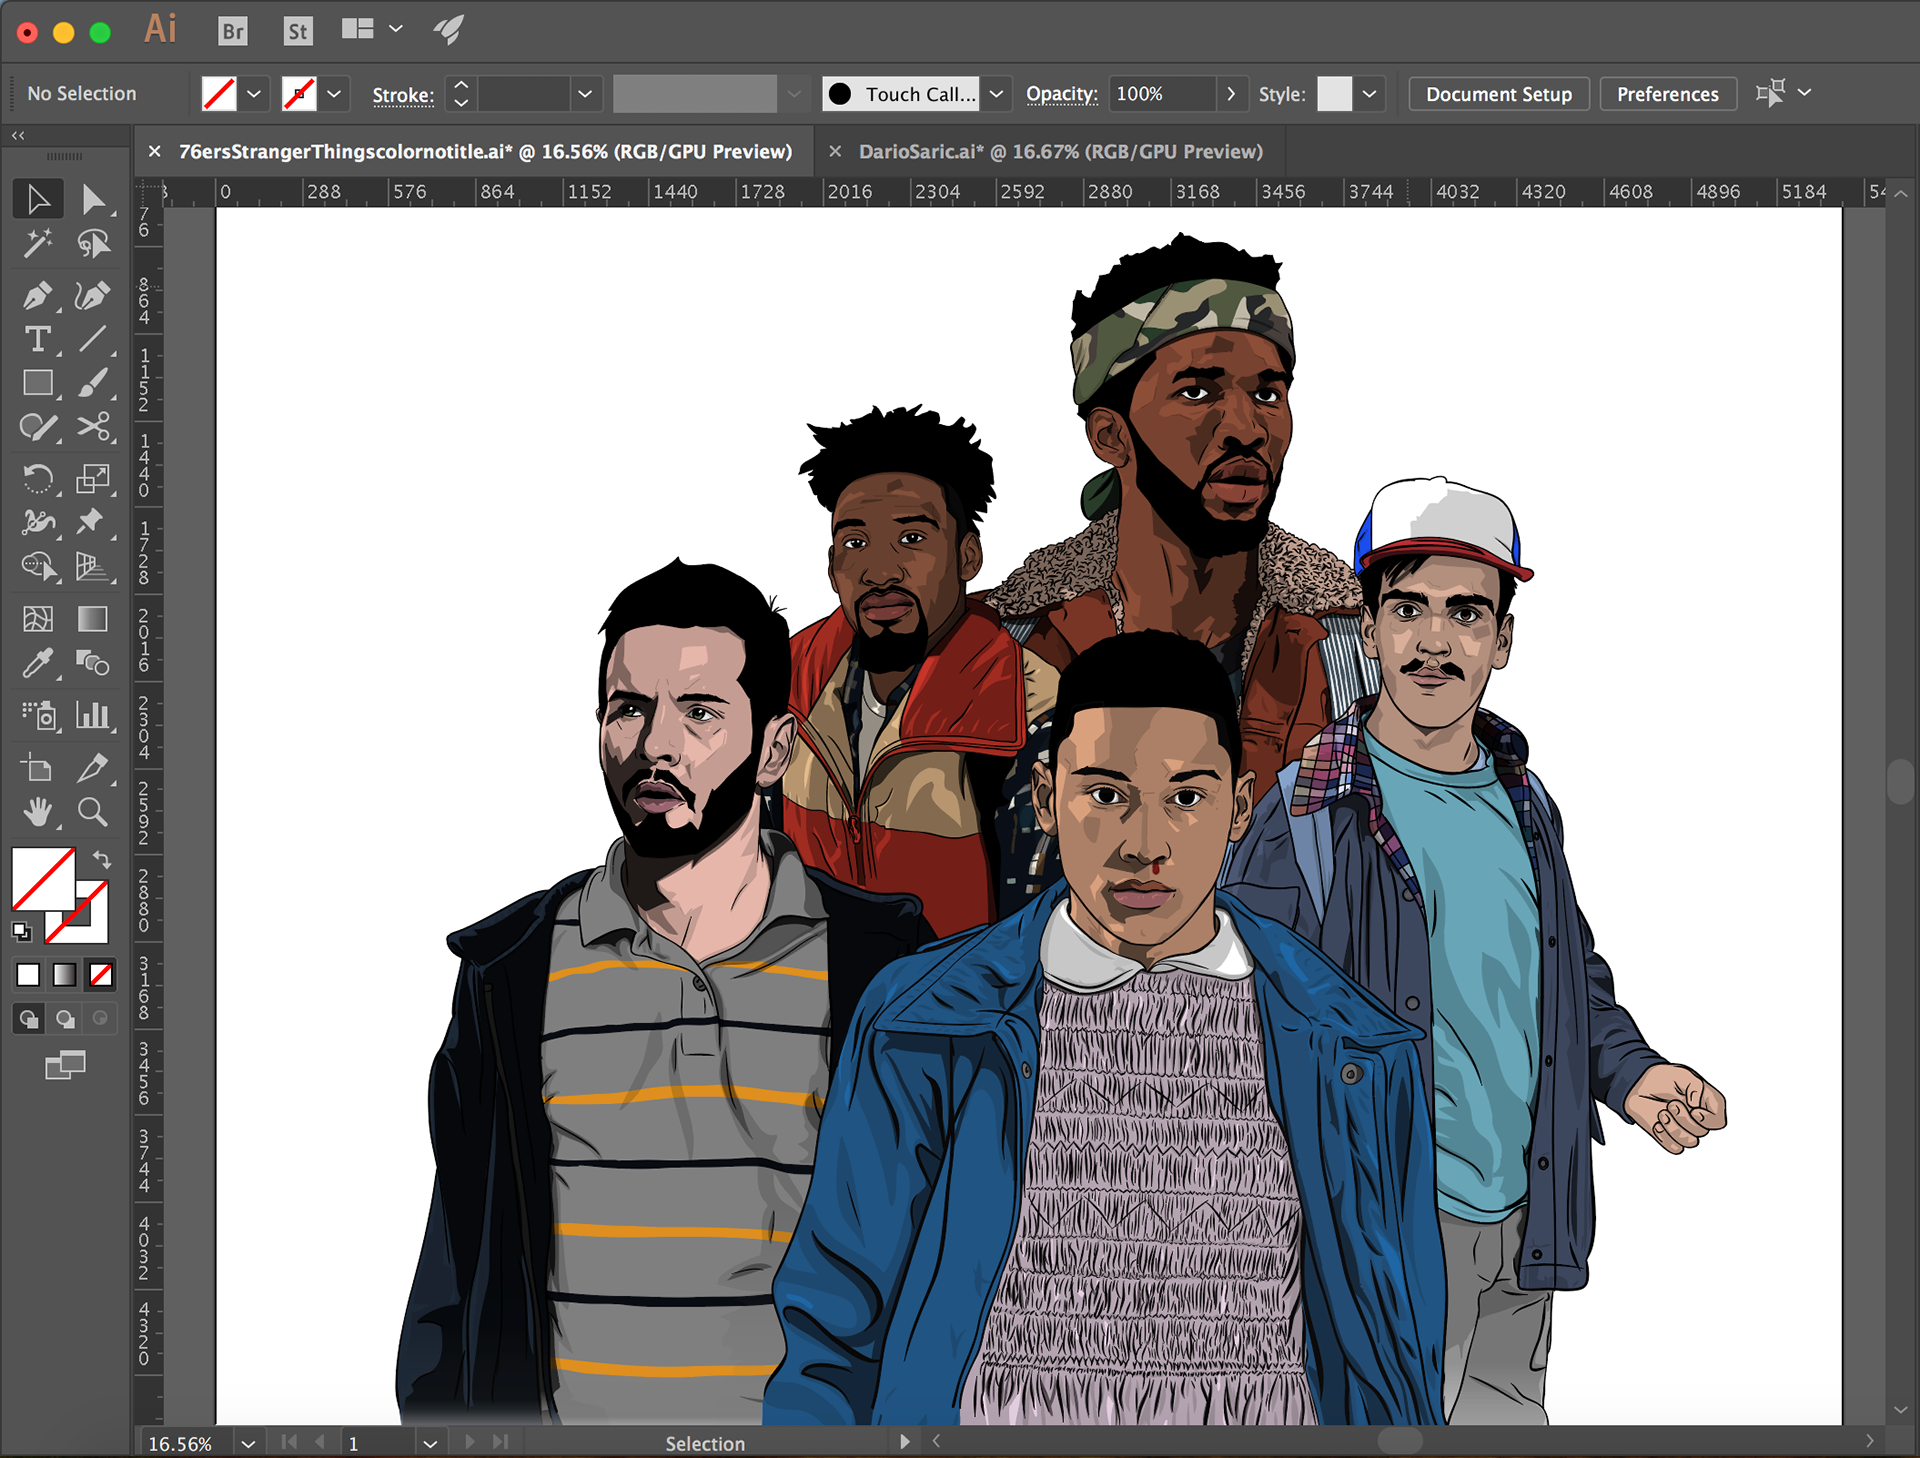Select the Curvature tool
This screenshot has width=1920, height=1458.
pyautogui.click(x=93, y=296)
